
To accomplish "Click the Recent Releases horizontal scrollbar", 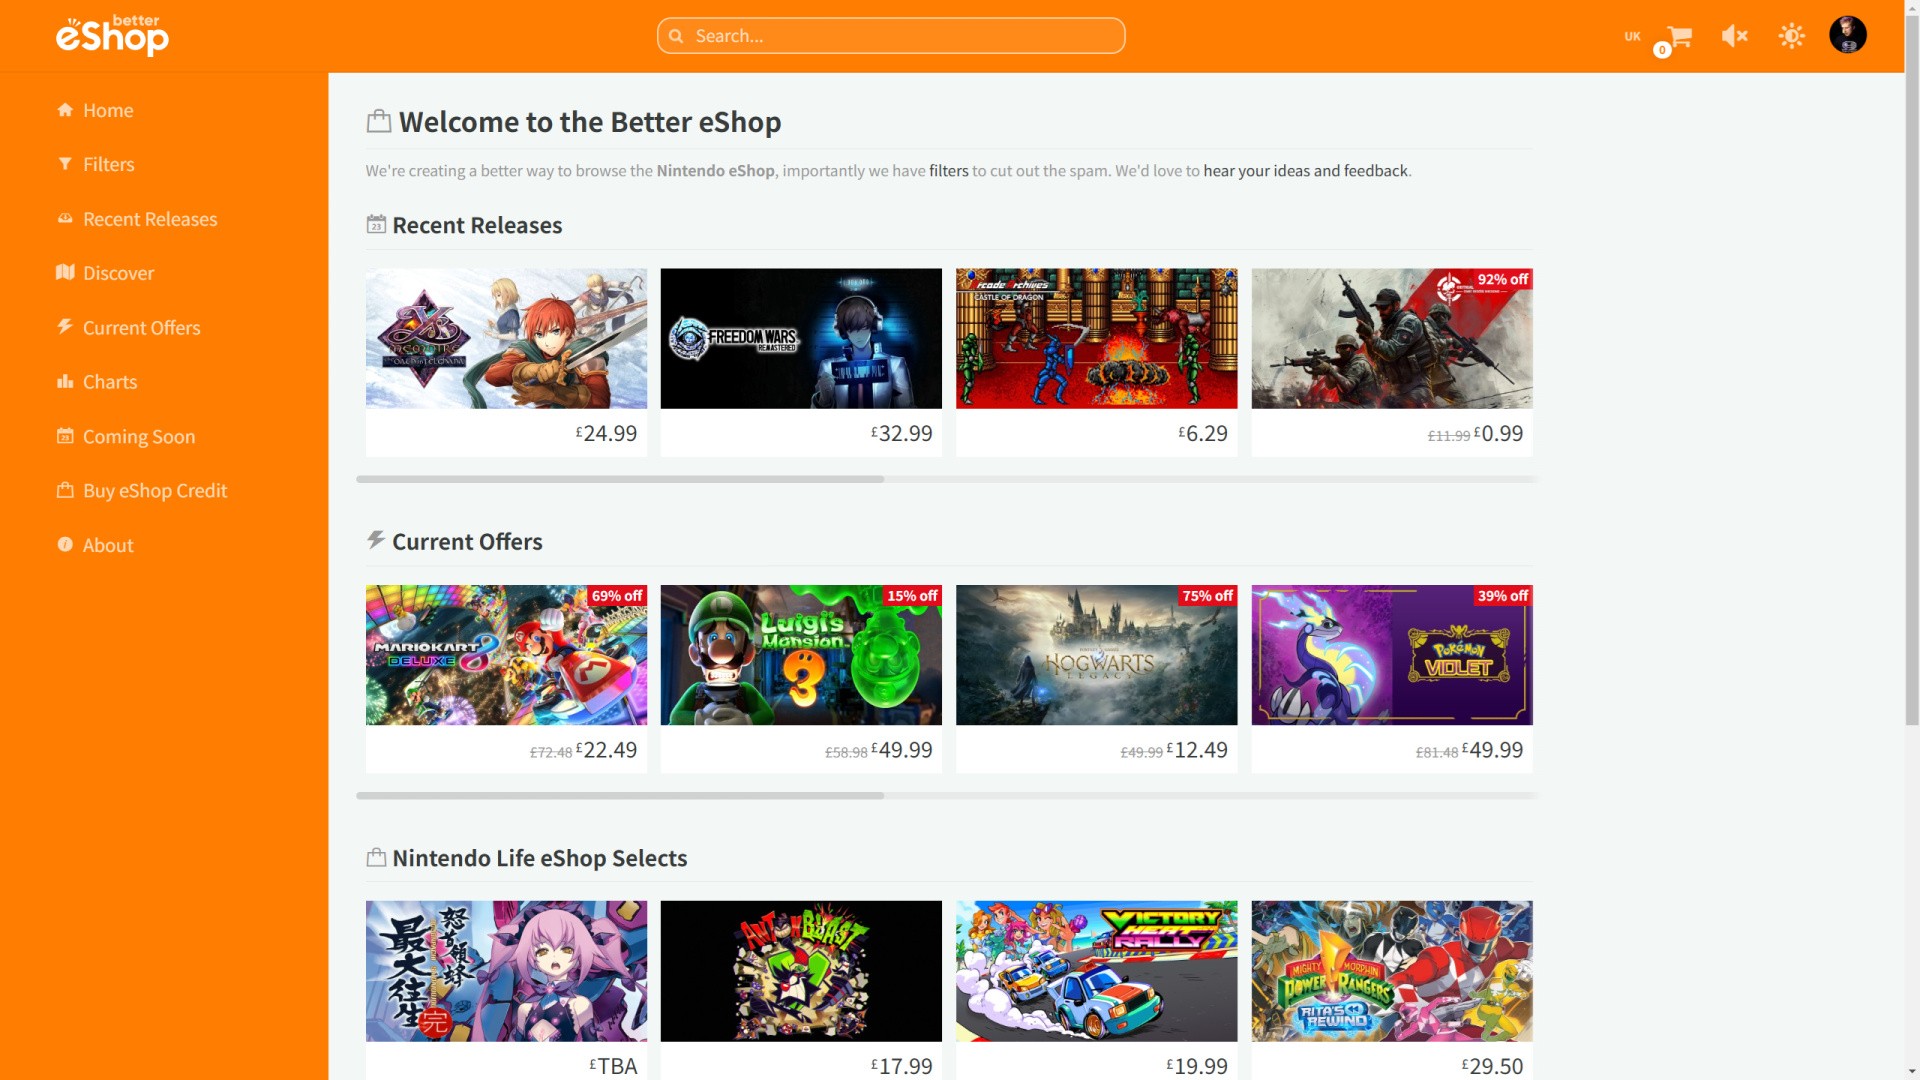I will pyautogui.click(x=620, y=479).
